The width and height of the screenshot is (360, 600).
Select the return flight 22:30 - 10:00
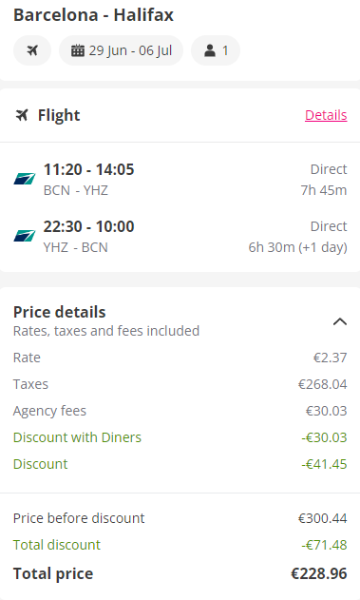point(180,236)
